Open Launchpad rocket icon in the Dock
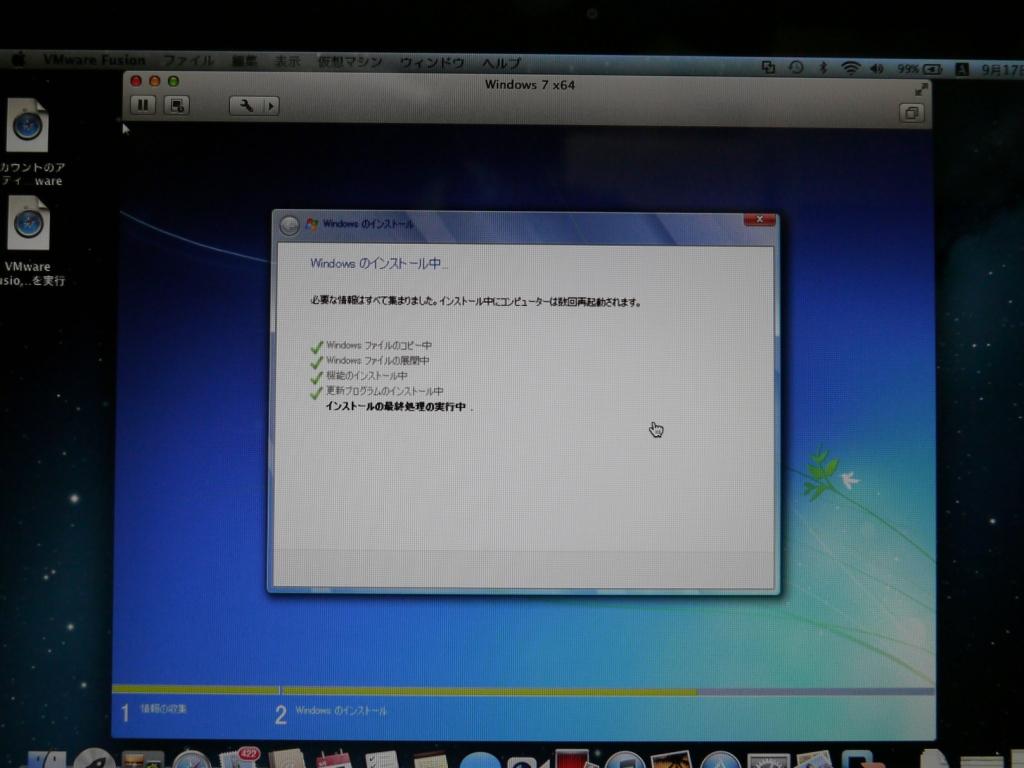The width and height of the screenshot is (1024, 768). [94, 759]
